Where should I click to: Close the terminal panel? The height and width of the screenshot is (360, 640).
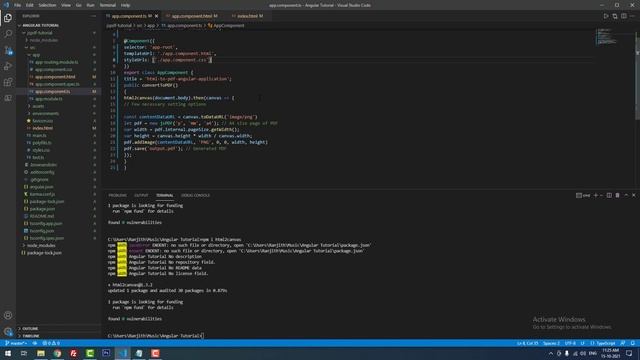click(x=634, y=196)
